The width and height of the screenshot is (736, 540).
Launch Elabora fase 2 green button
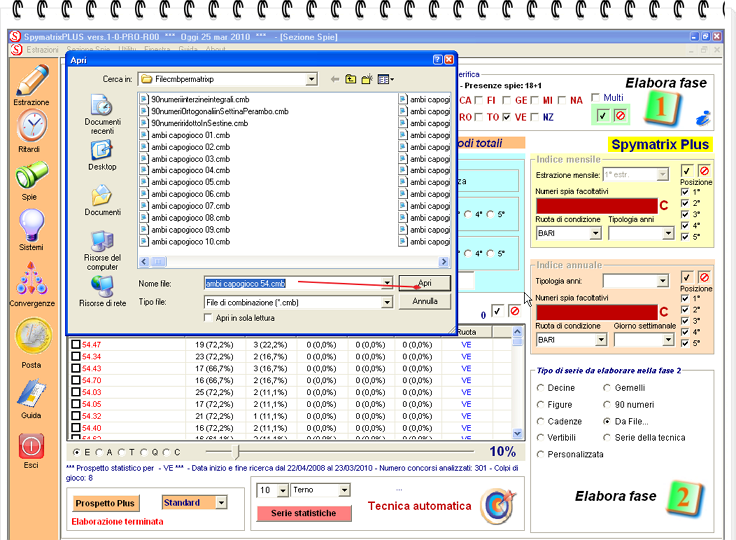(x=684, y=498)
